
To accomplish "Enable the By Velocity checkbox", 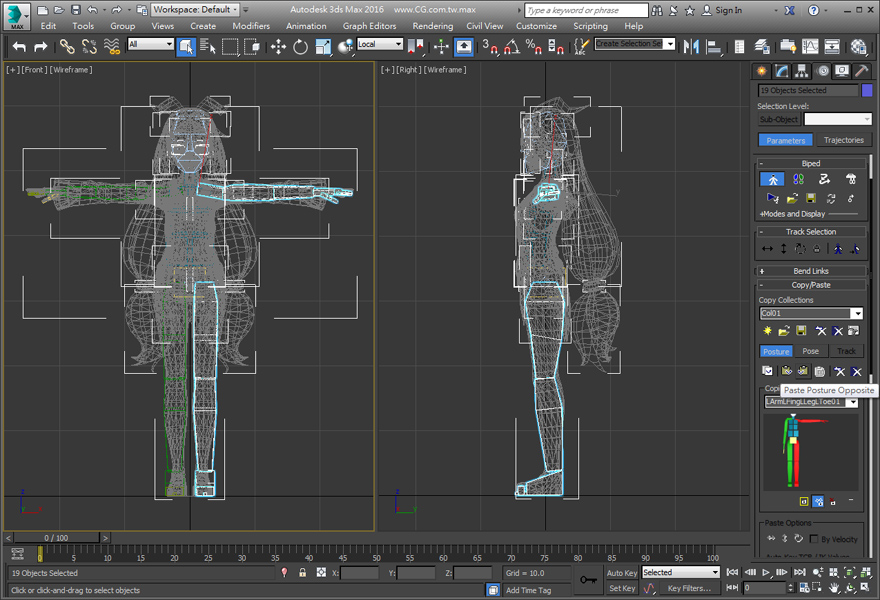I will point(814,539).
